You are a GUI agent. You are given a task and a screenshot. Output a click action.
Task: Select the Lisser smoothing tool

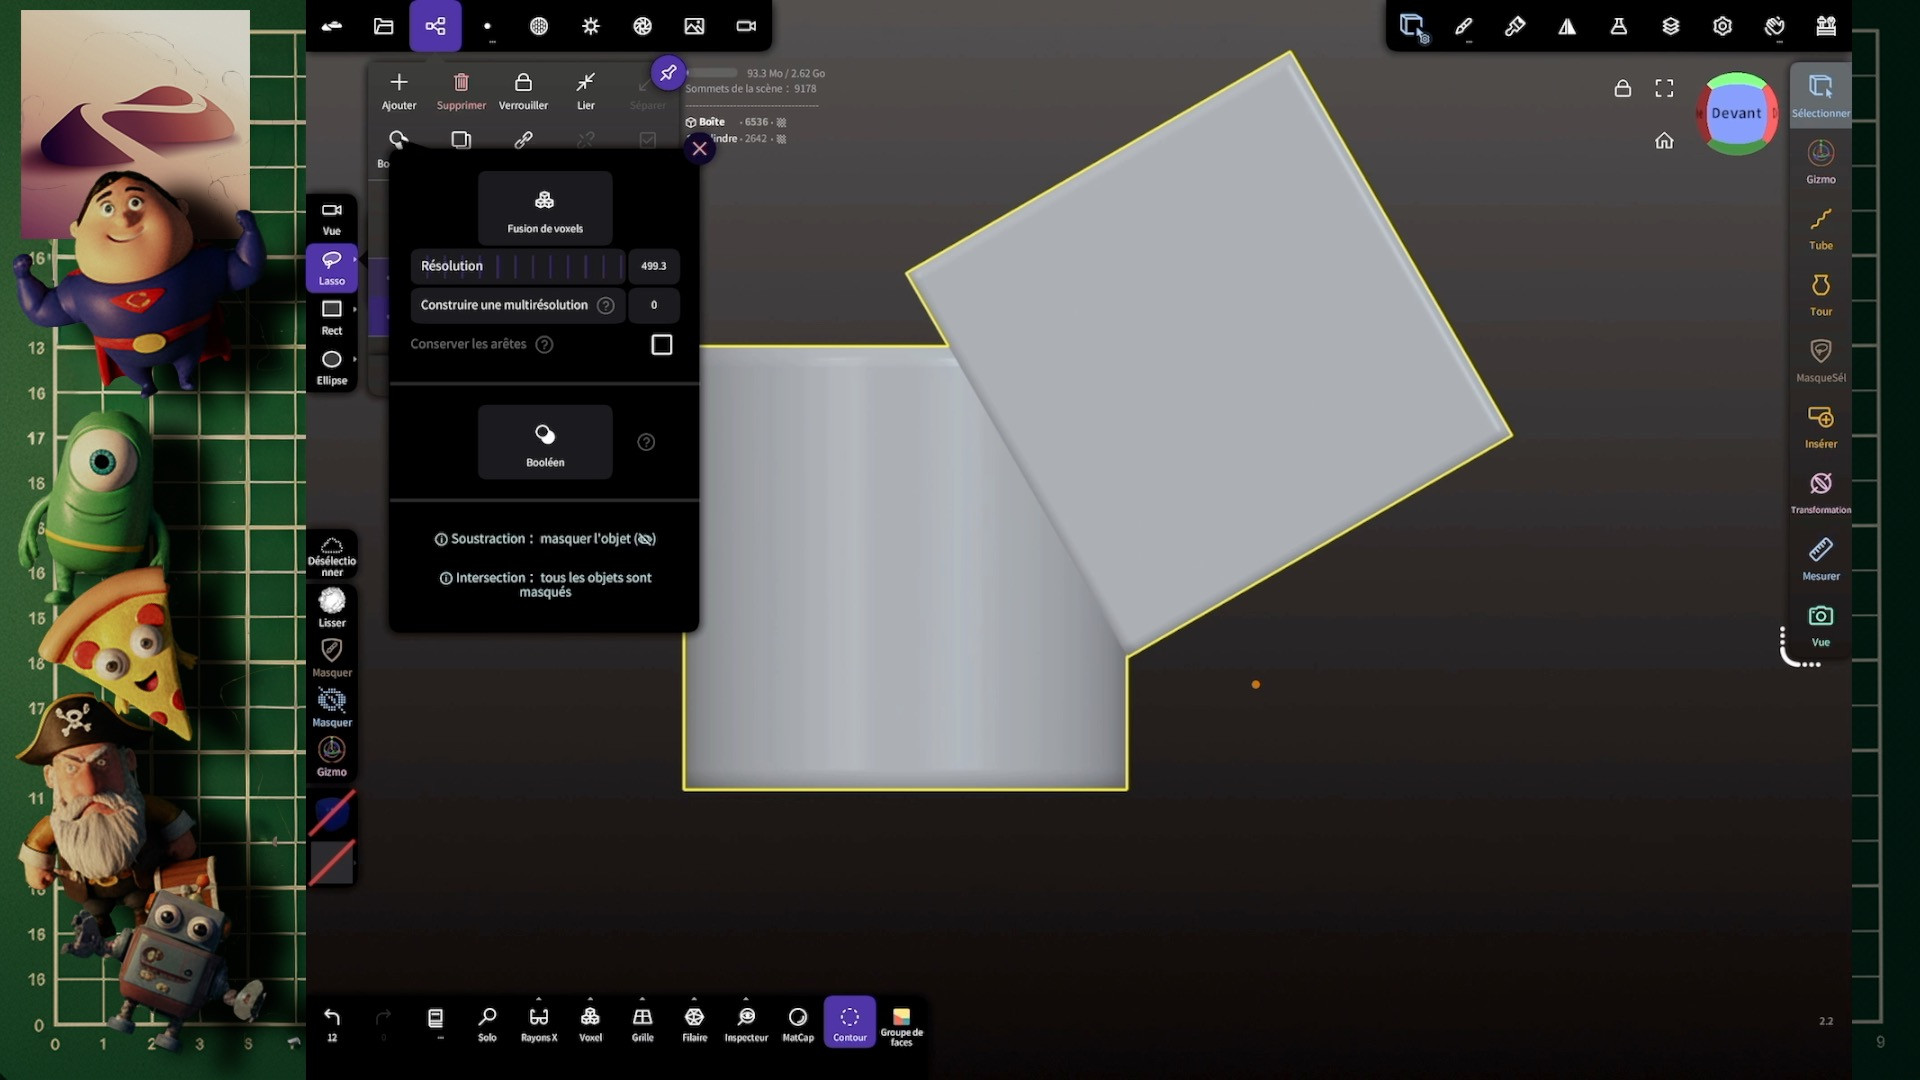332,606
